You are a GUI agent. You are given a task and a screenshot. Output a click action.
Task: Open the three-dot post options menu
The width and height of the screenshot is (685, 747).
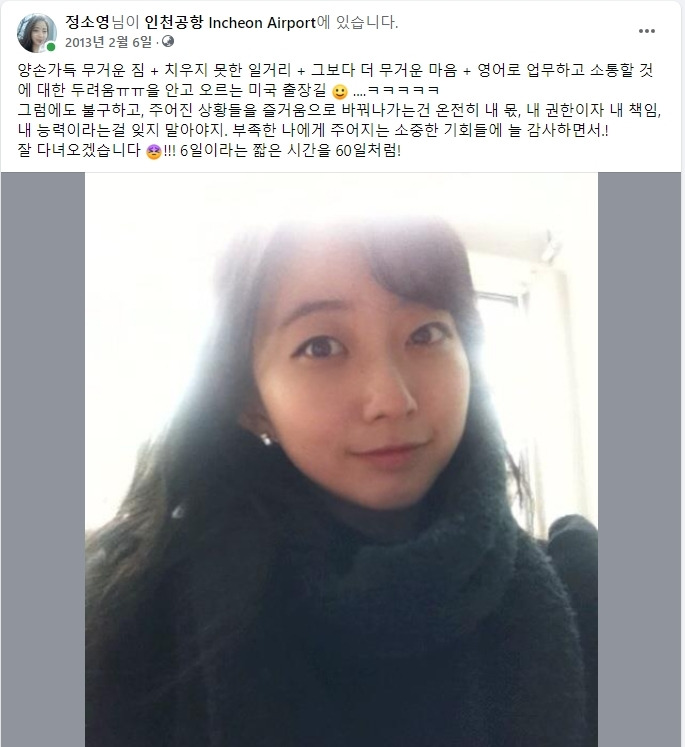(646, 31)
